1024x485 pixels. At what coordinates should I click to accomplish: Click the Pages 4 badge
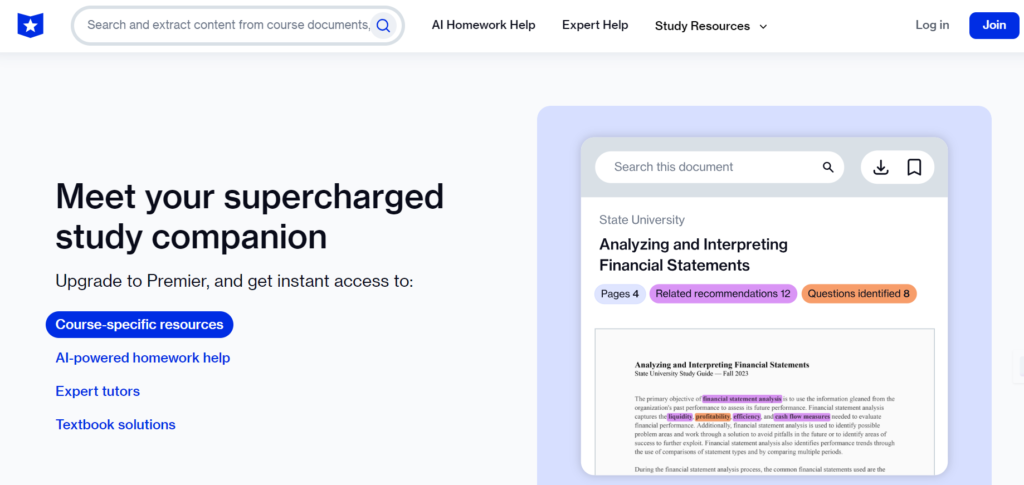(x=619, y=294)
